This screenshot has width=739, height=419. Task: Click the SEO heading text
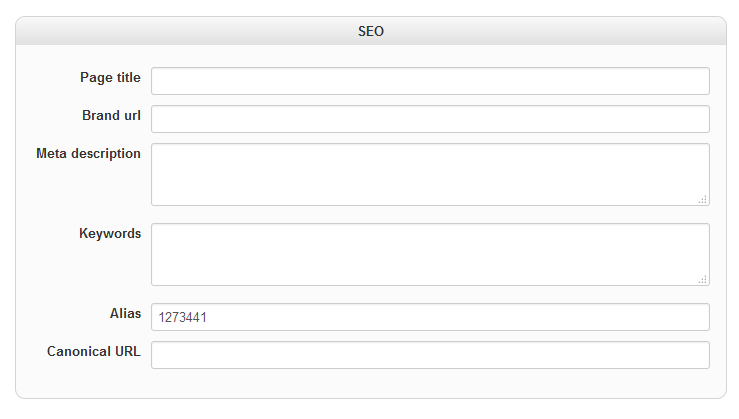coord(371,31)
